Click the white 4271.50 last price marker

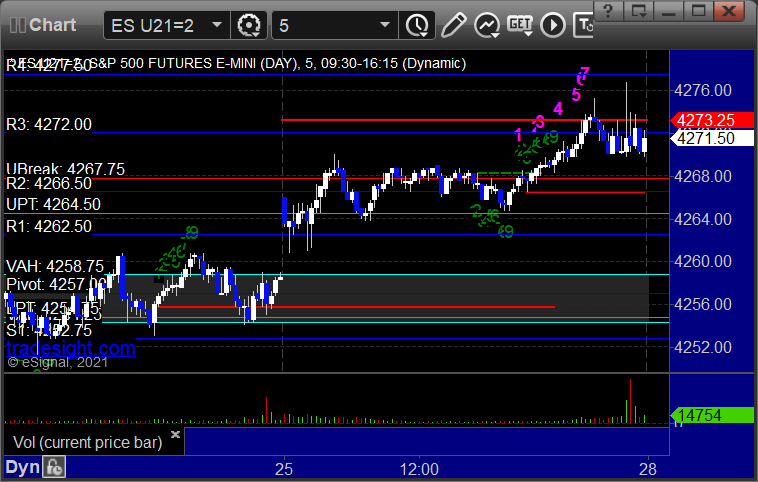(712, 138)
